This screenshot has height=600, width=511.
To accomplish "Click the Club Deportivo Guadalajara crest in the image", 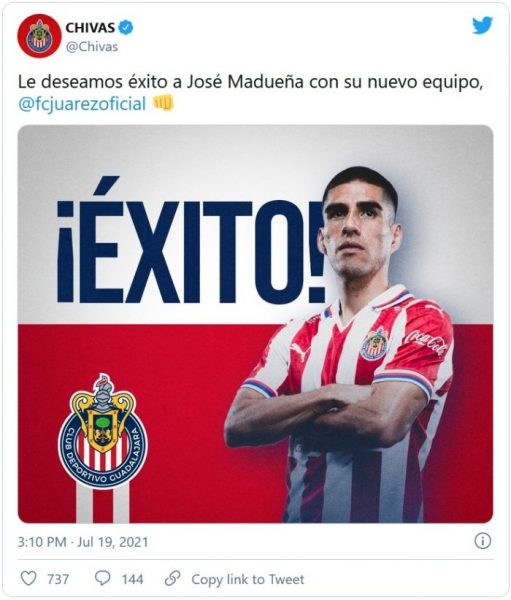I will 103,431.
